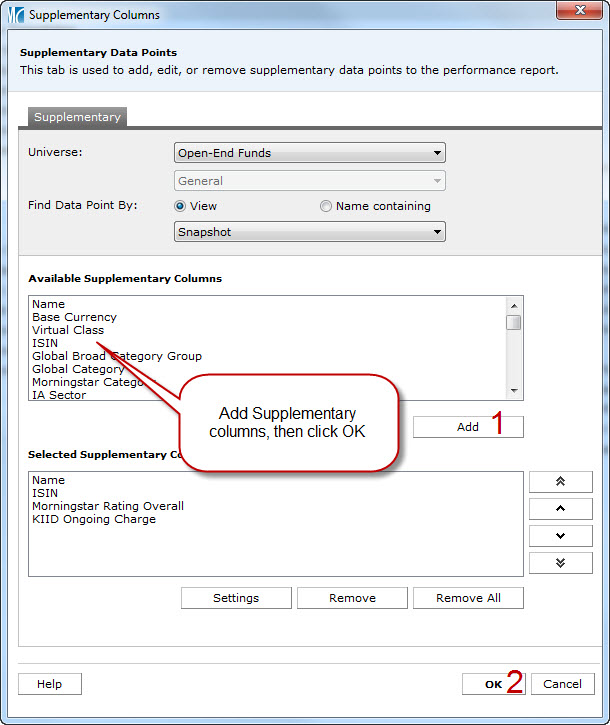Open Settings for selected column
610x725 pixels.
point(236,598)
